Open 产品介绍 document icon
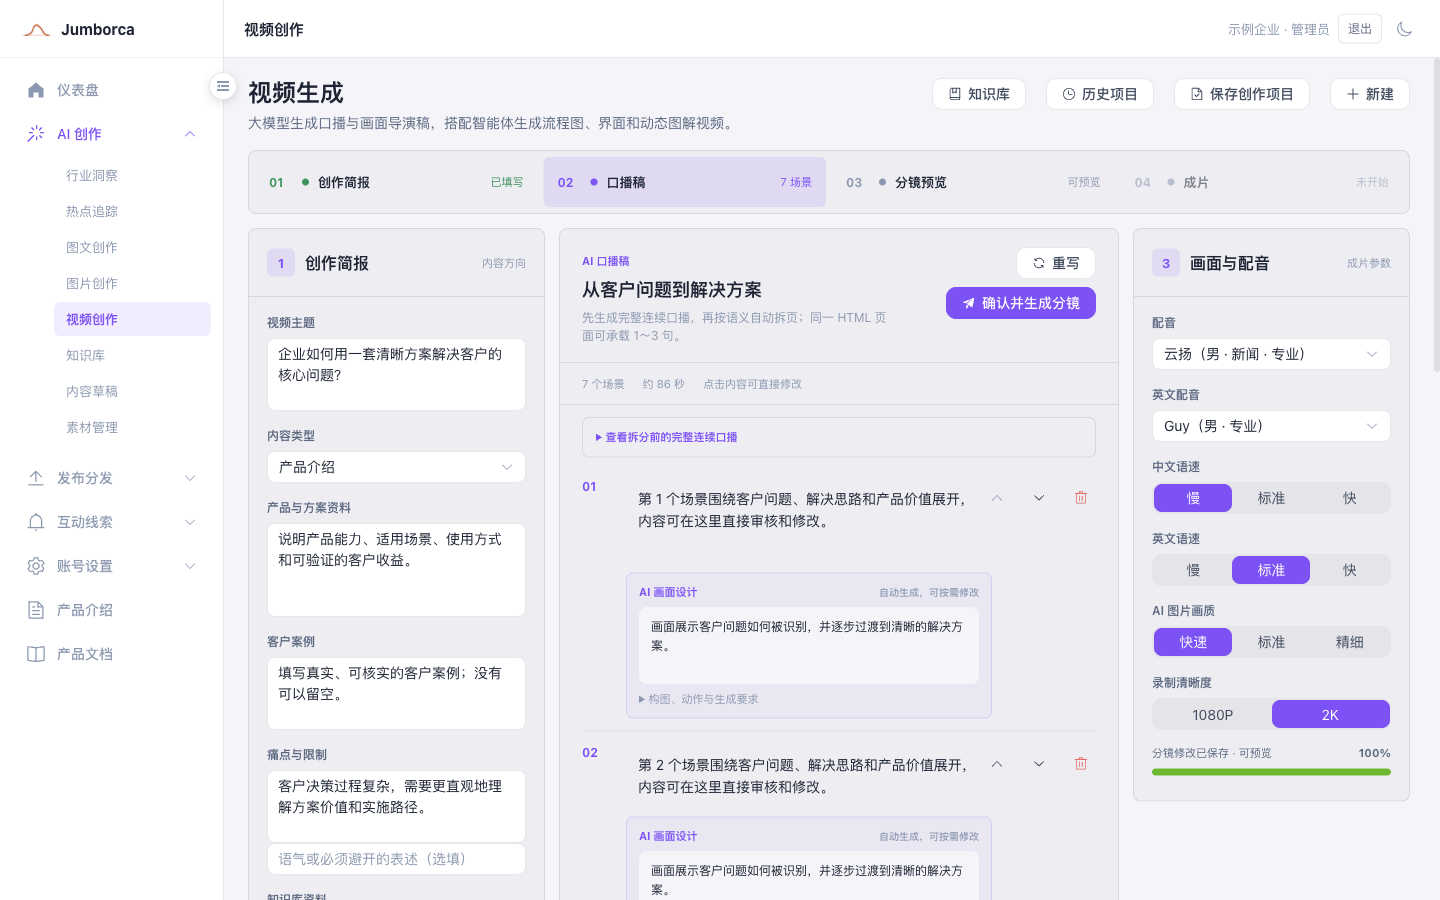Image resolution: width=1440 pixels, height=900 pixels. (36, 610)
